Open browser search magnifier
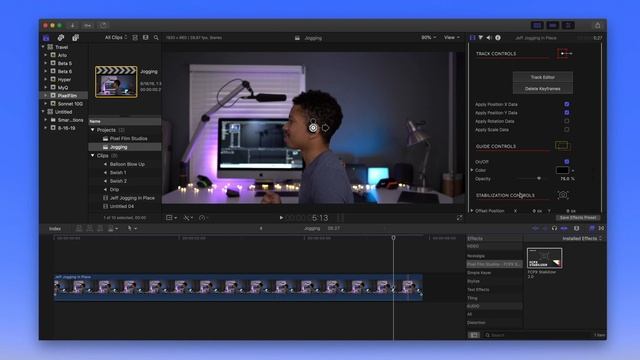This screenshot has height=360, width=640. [x=156, y=38]
